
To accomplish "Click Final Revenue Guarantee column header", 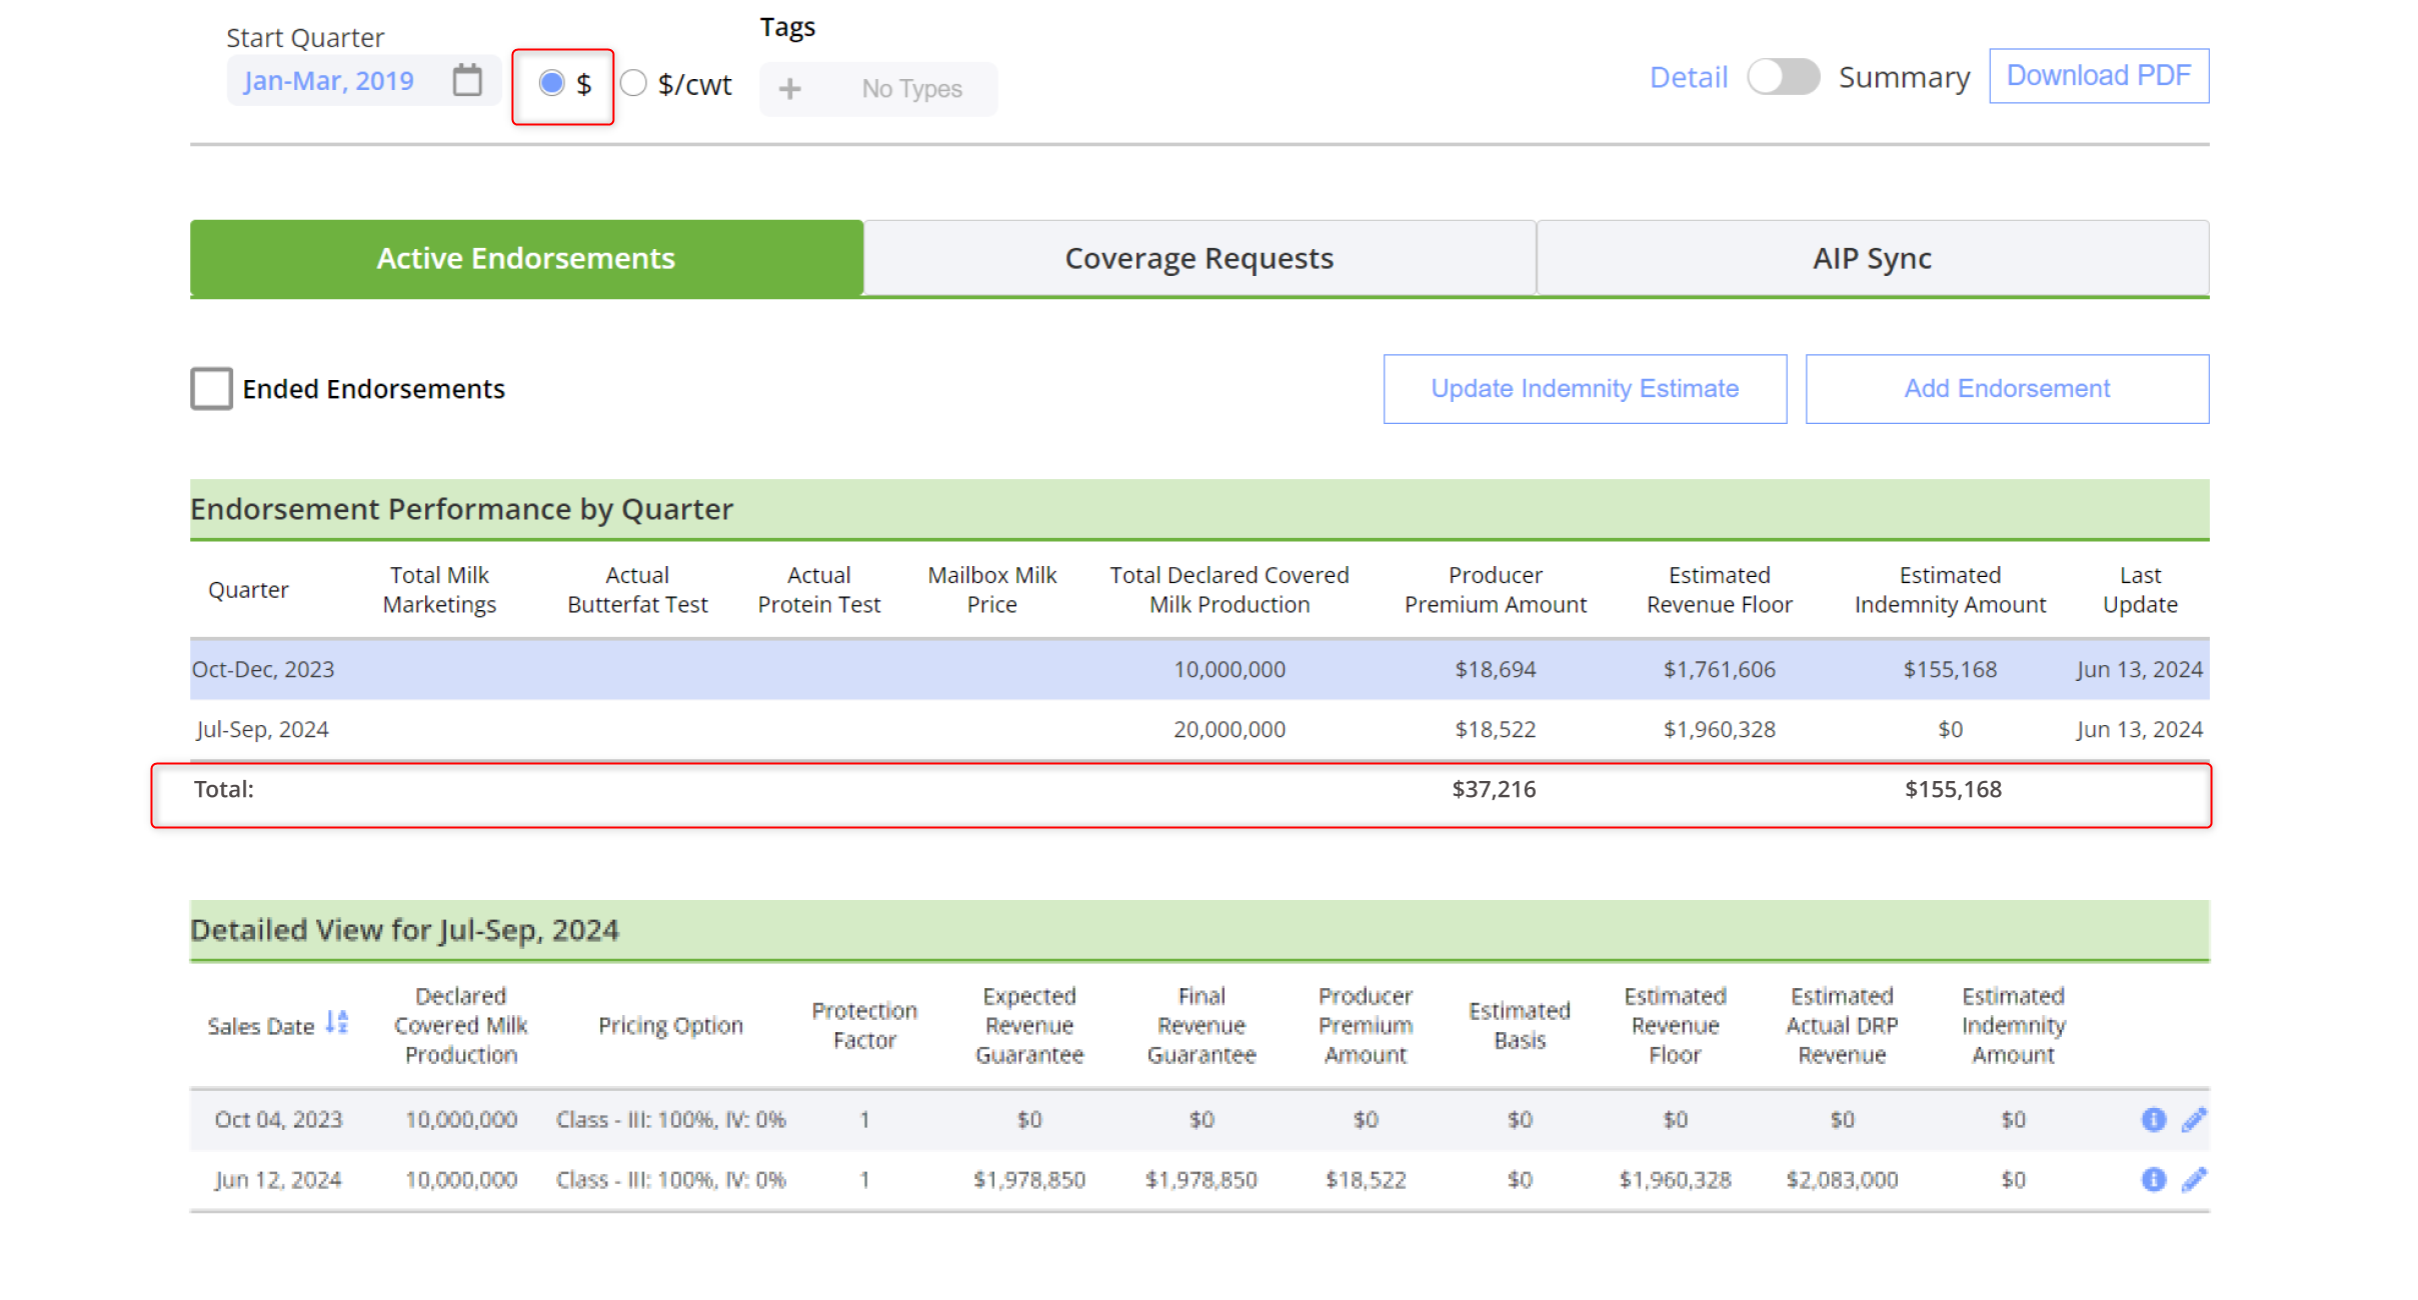I will point(1201,1025).
